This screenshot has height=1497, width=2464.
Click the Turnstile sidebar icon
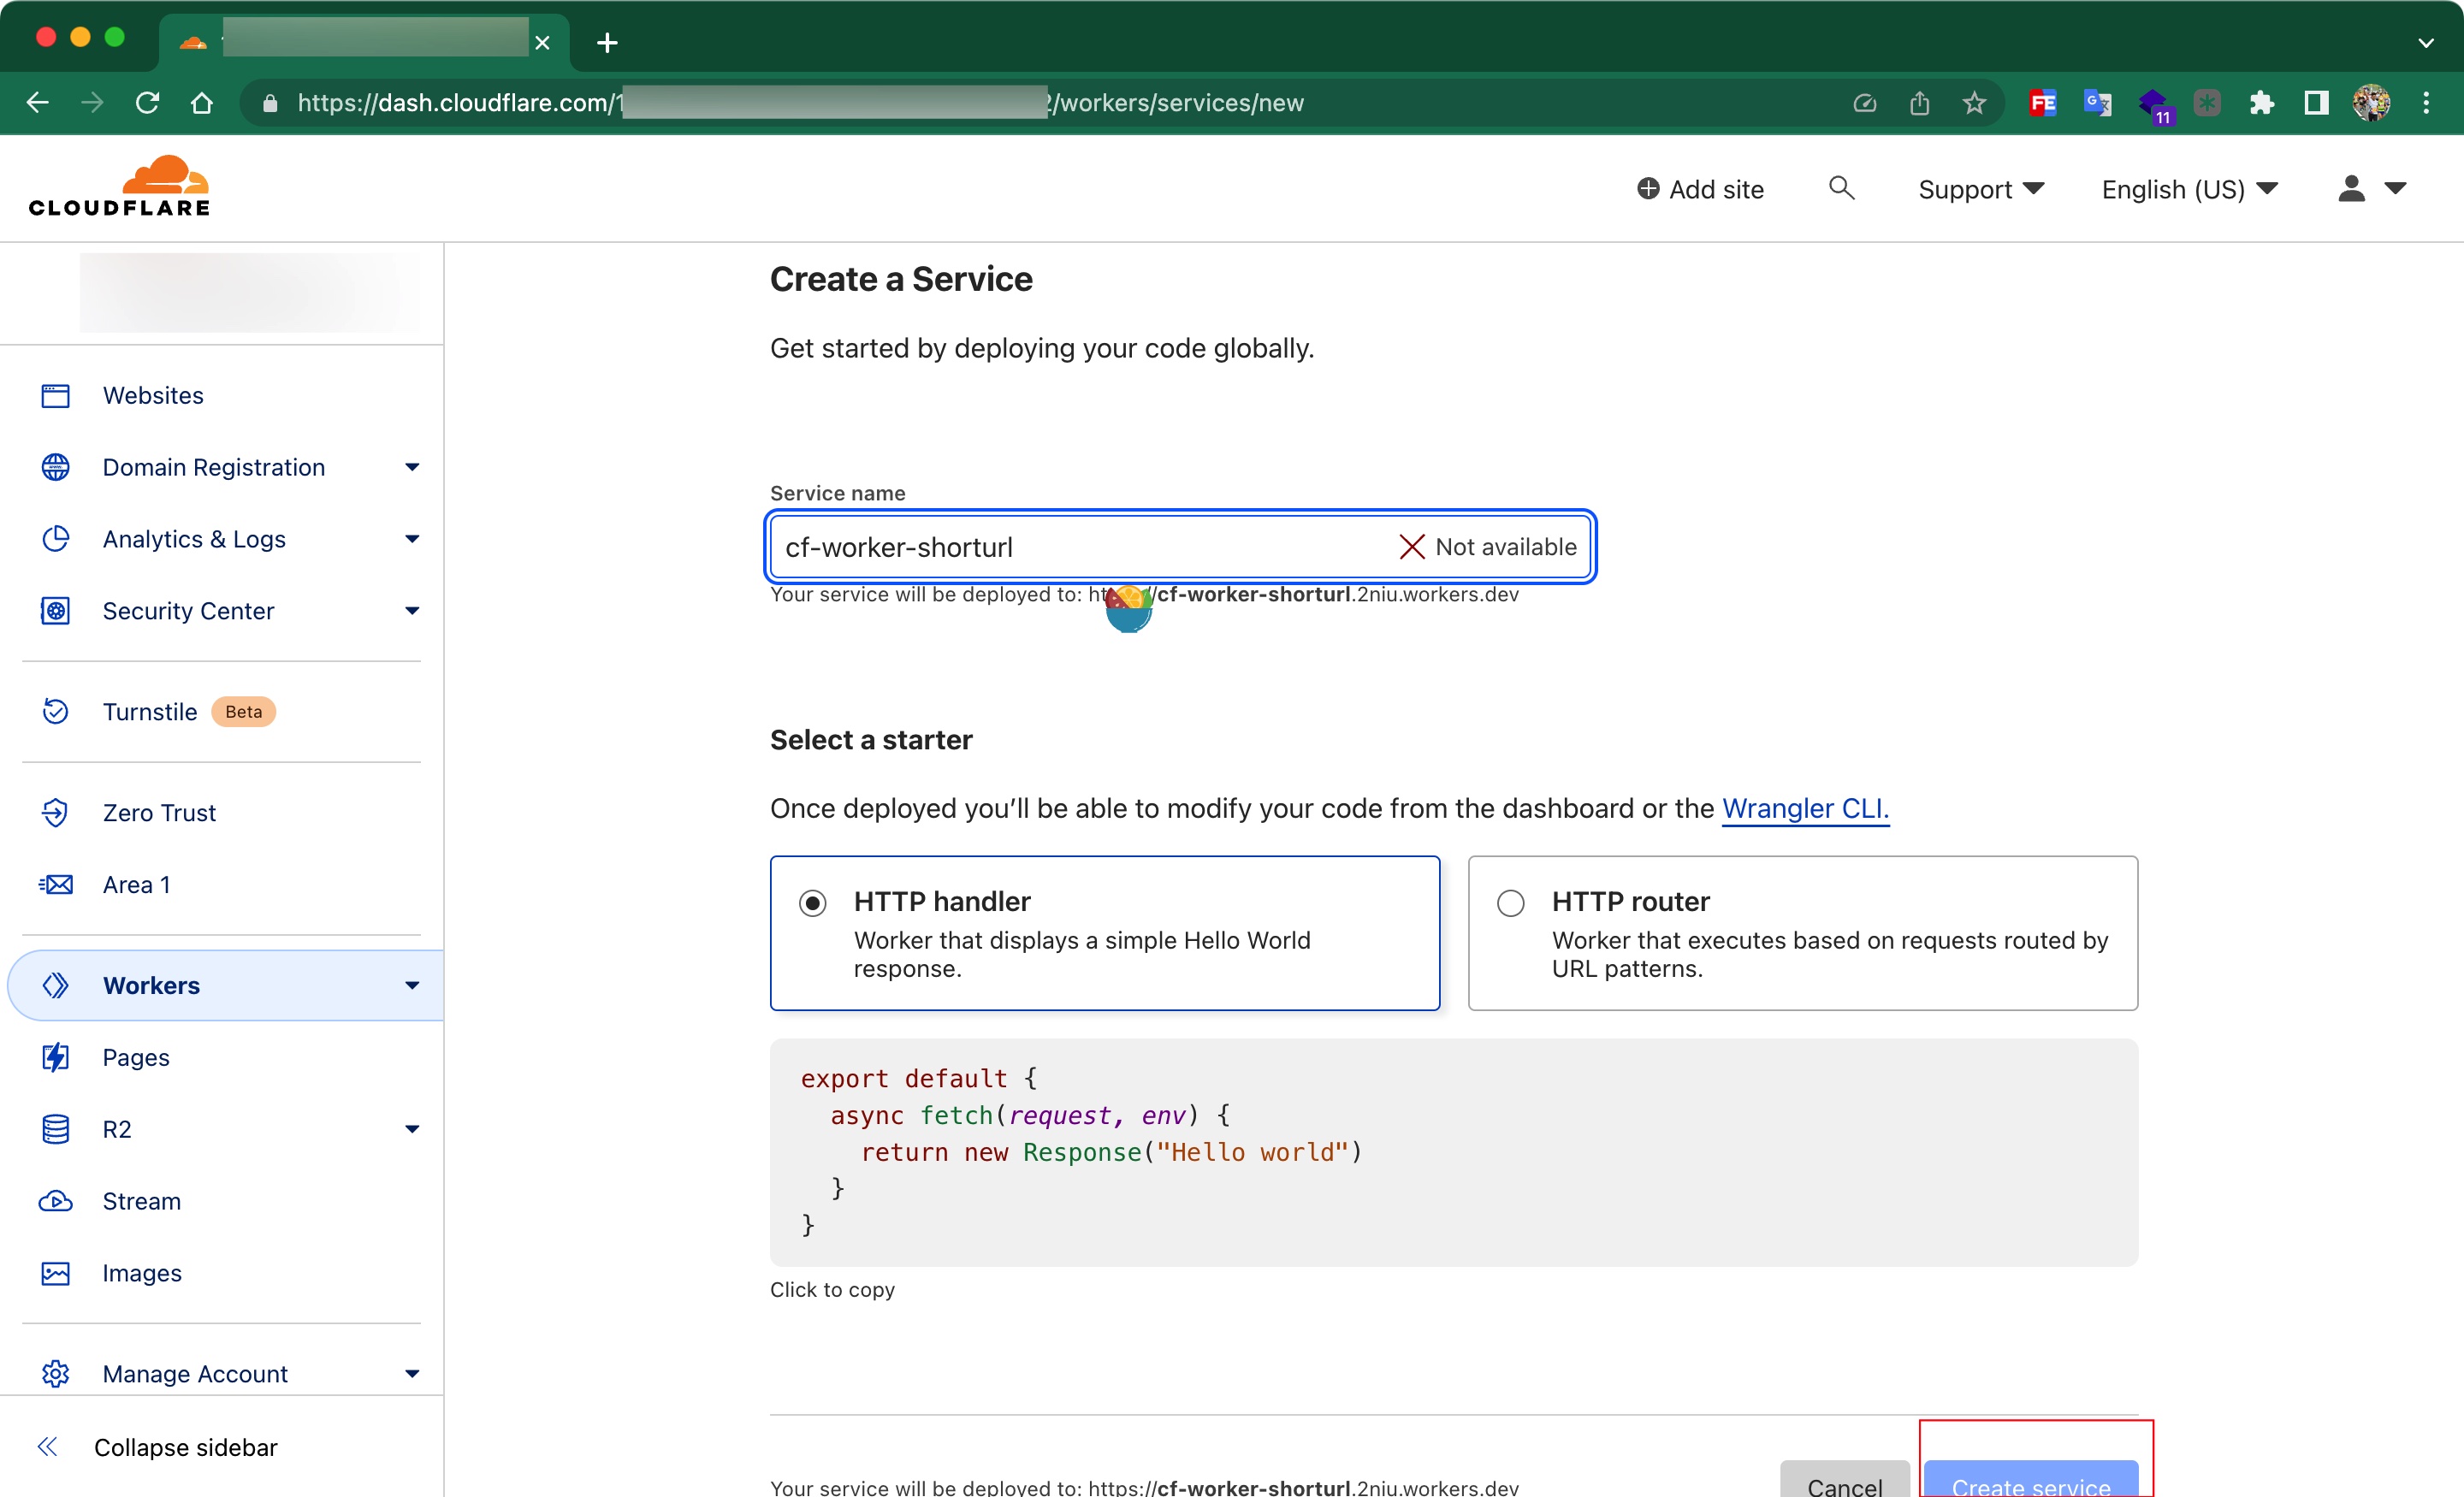55,711
